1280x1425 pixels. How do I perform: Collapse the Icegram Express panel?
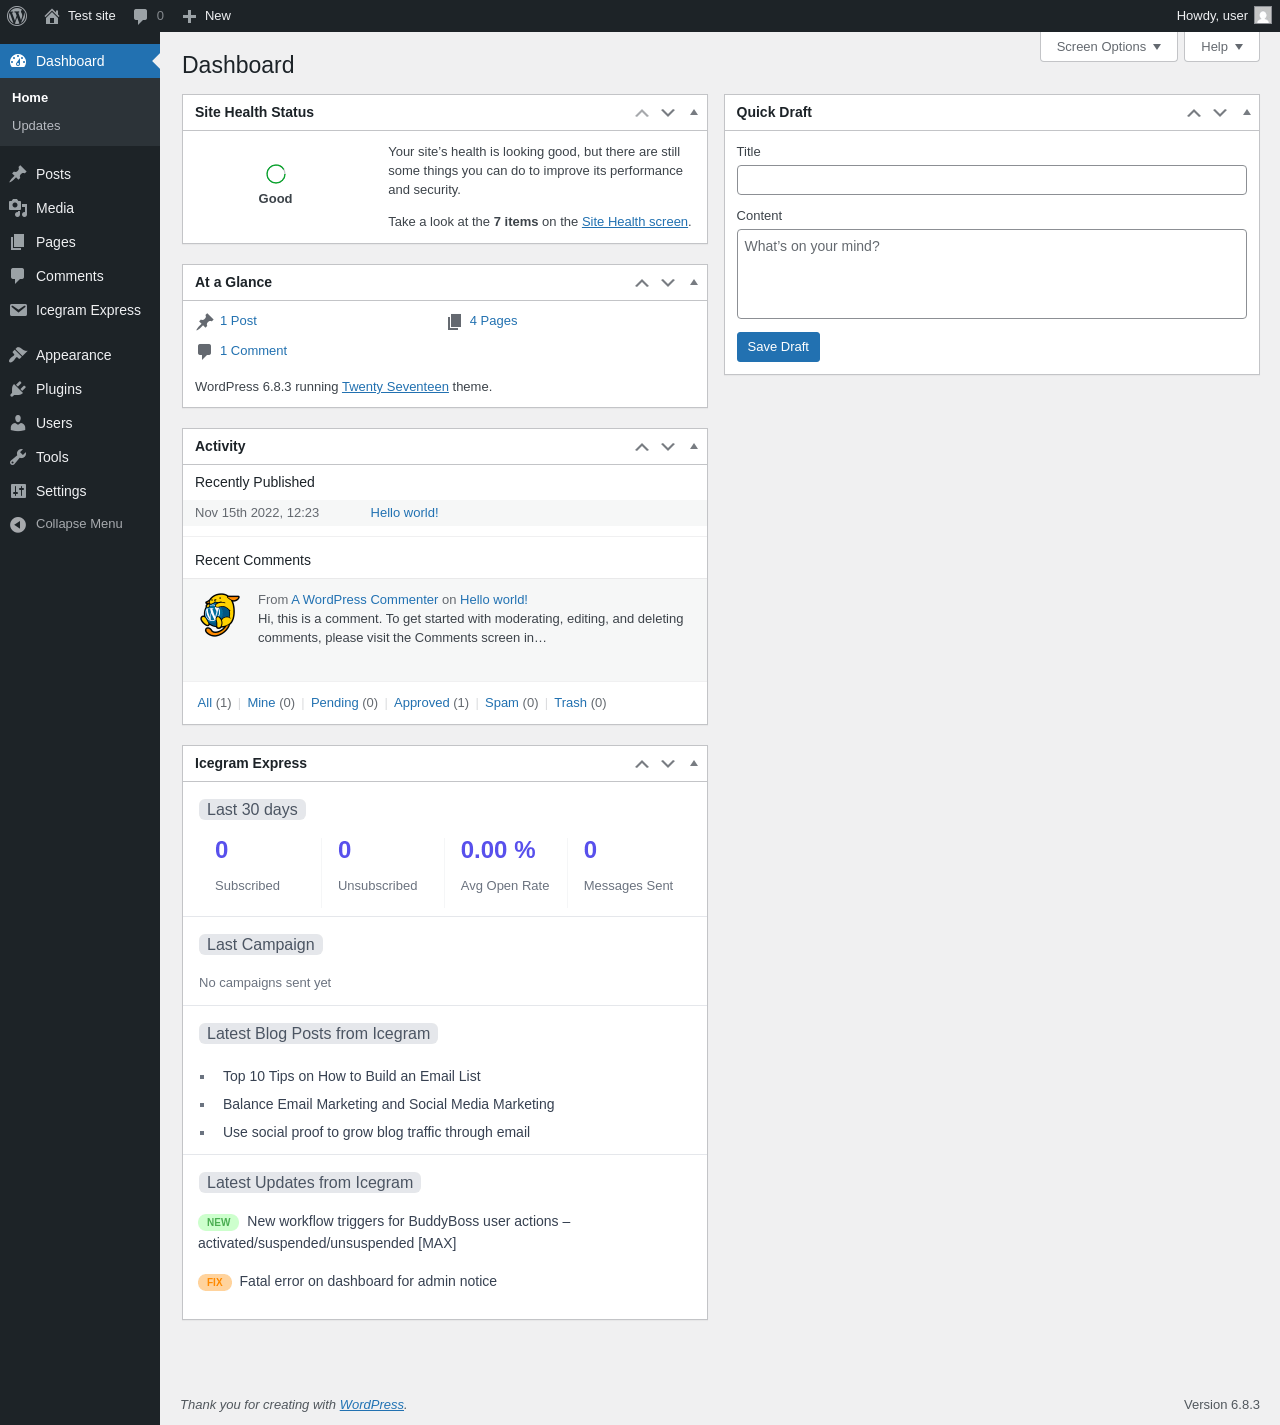point(694,764)
